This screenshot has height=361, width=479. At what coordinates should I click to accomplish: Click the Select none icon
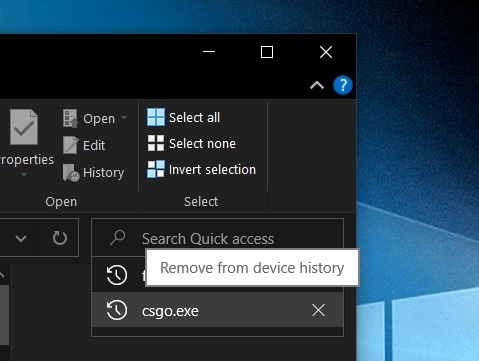[x=156, y=143]
